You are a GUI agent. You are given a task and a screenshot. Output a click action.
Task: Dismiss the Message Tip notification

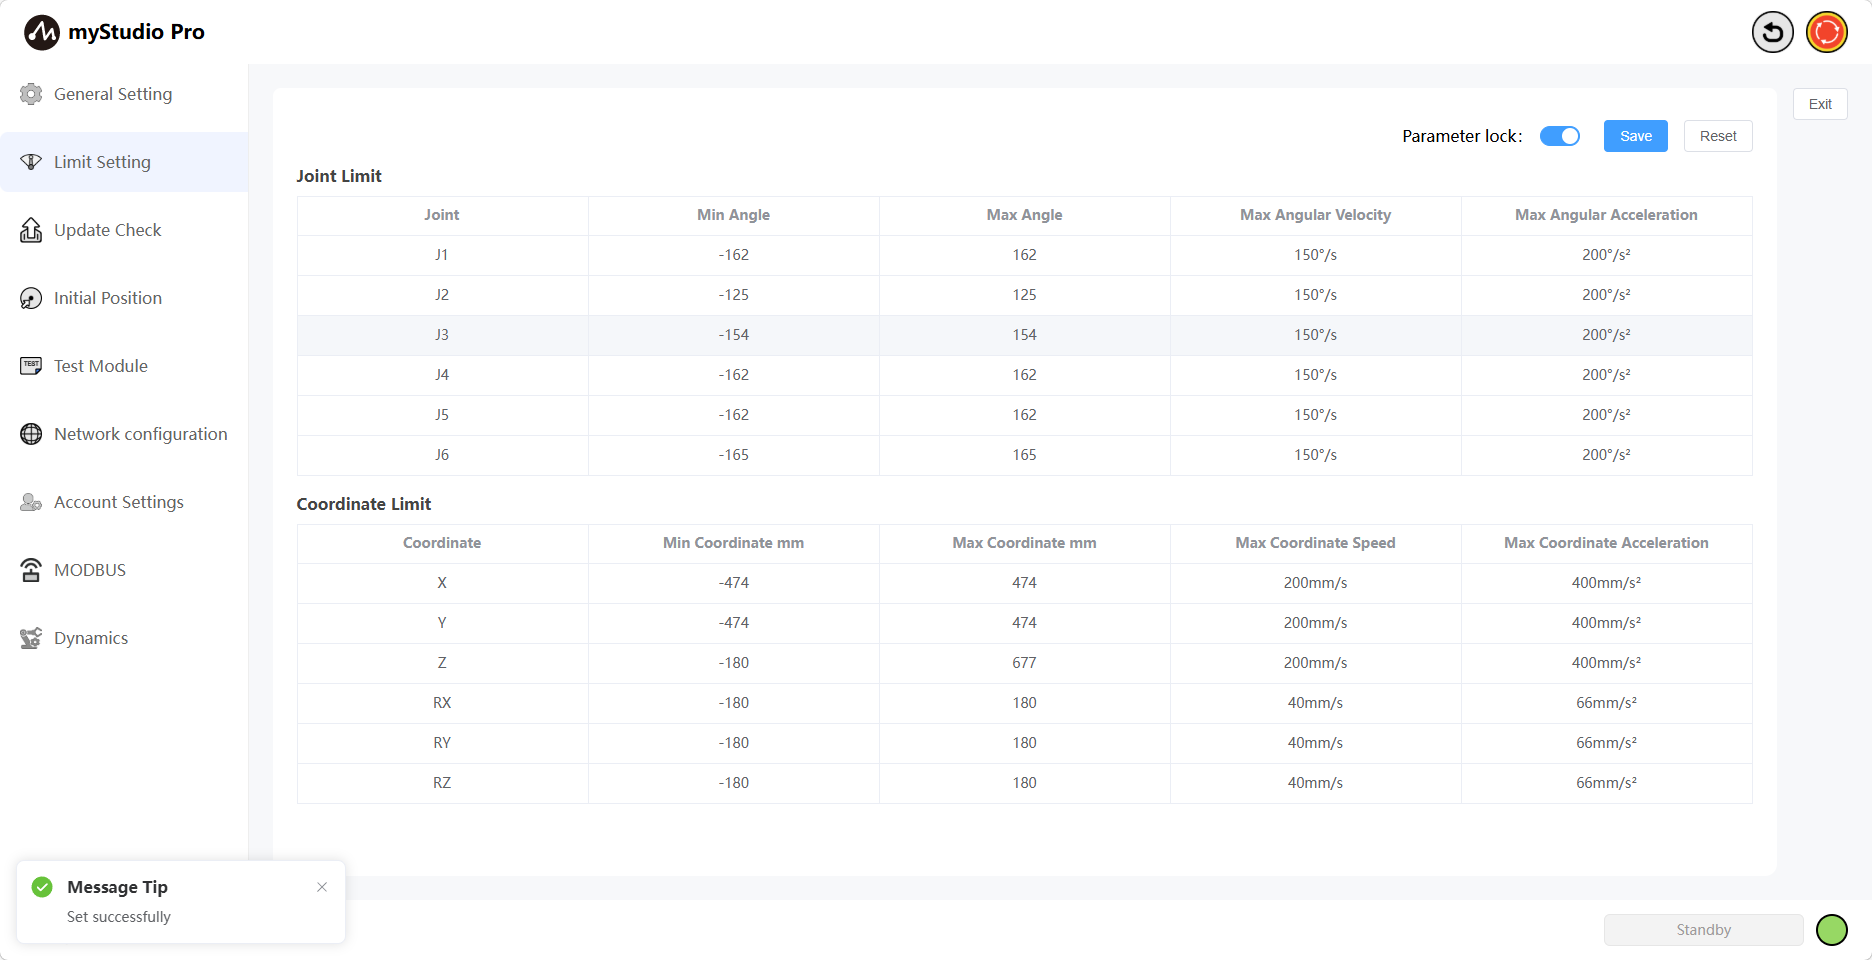pyautogui.click(x=322, y=887)
